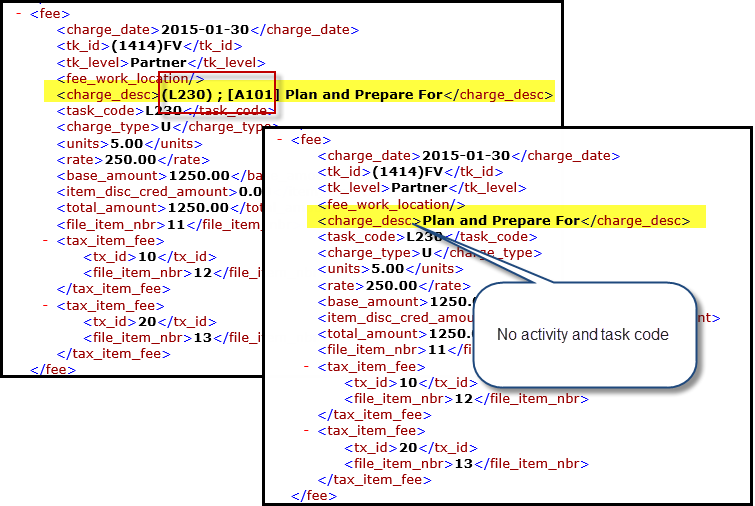Image resolution: width=755 pixels, height=506 pixels.
Task: Click tx_id 20 in the front window
Action: tap(411, 448)
